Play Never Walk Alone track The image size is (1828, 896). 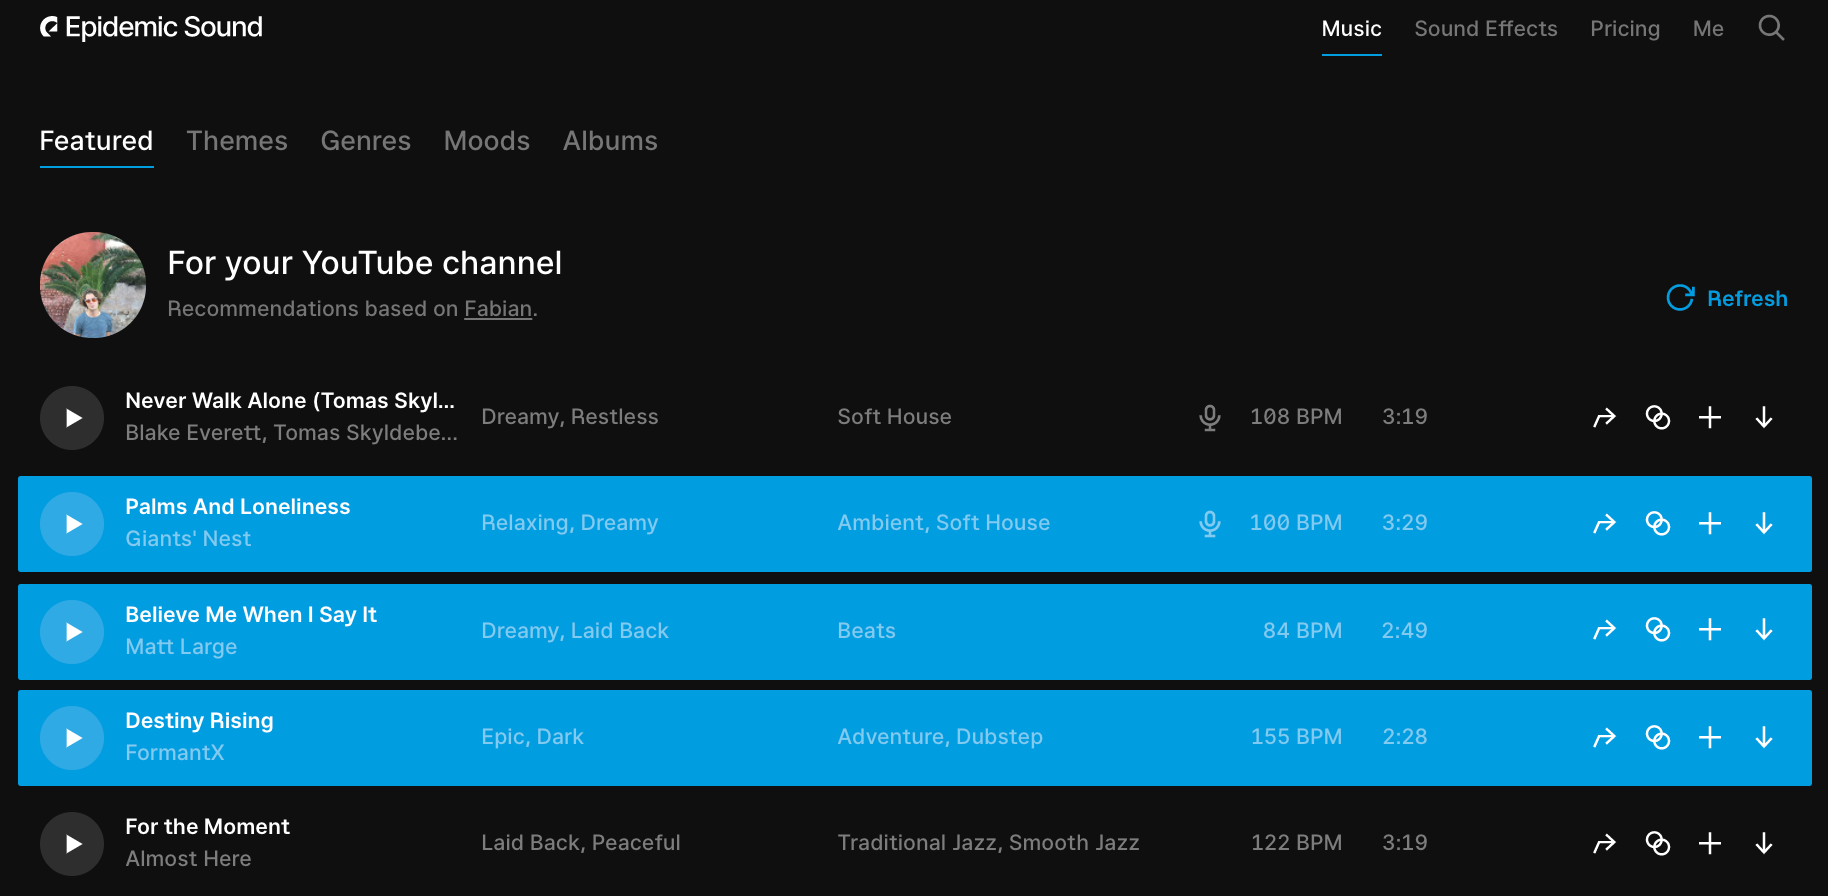72,418
